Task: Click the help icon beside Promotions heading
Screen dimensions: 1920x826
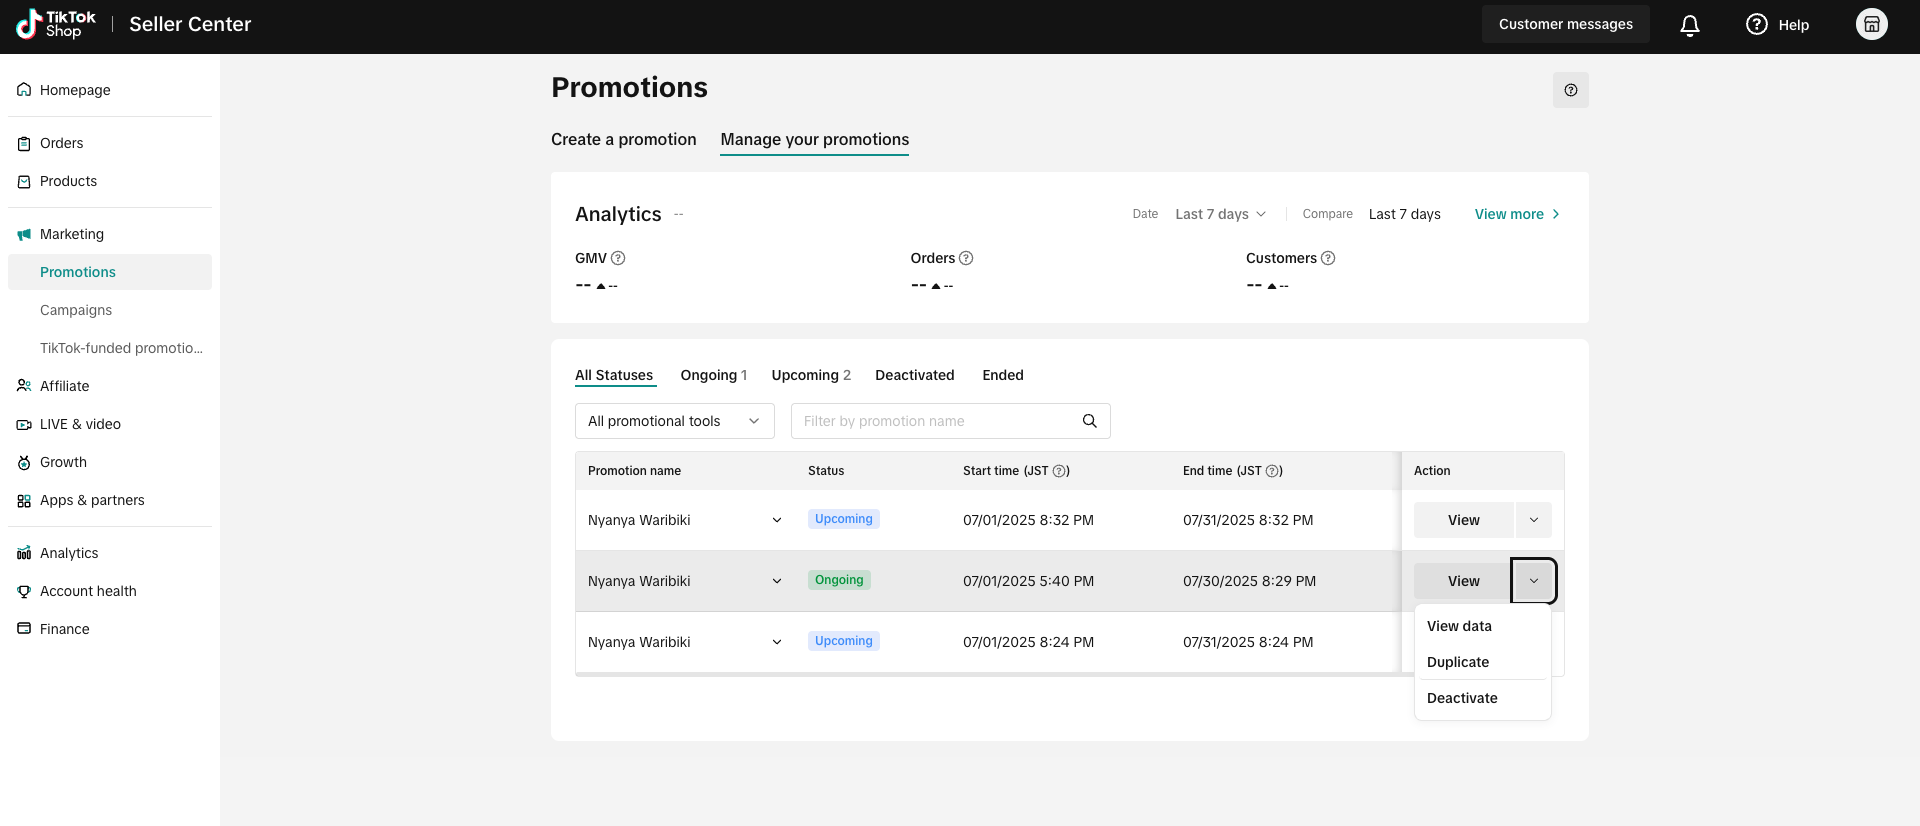Action: click(1571, 90)
